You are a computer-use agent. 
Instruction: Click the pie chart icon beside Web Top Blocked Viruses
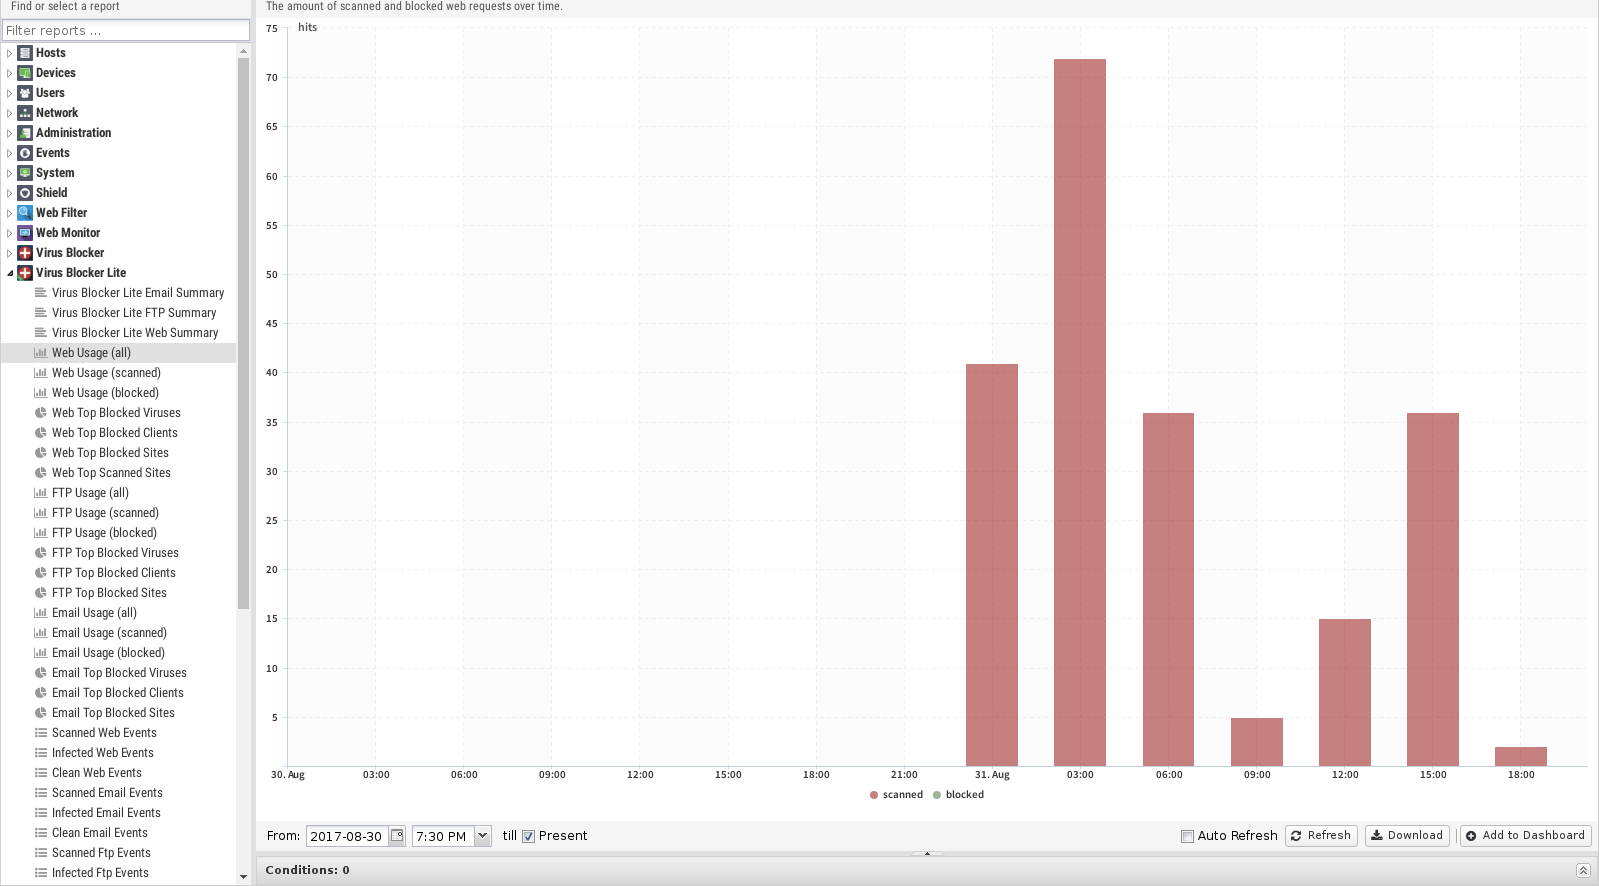click(x=41, y=413)
